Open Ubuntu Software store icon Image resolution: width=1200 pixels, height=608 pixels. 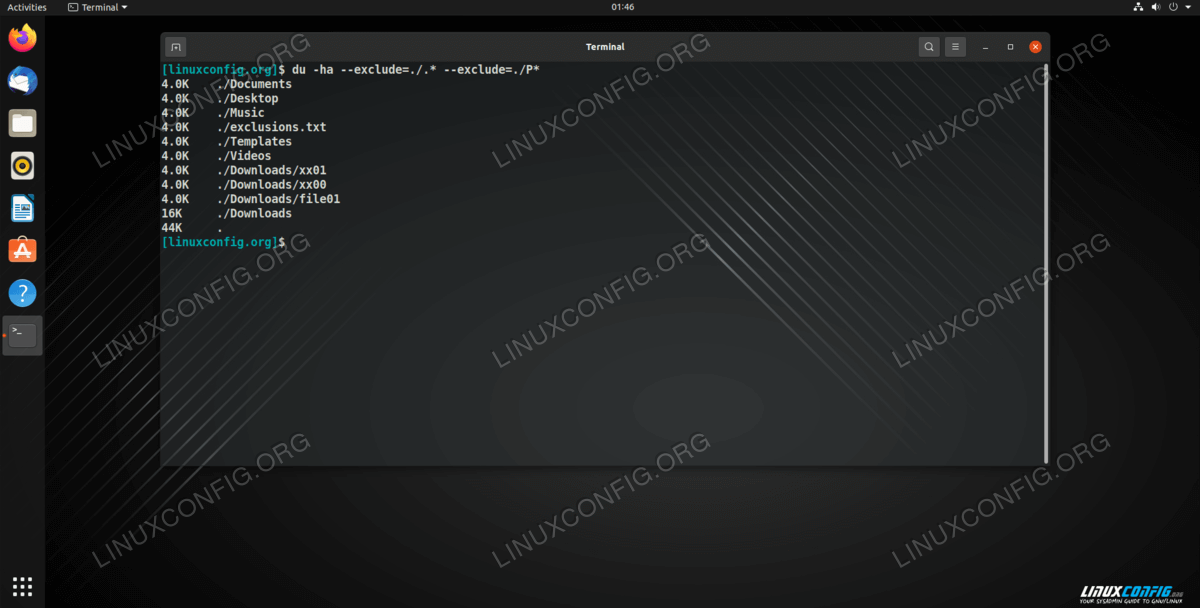[x=22, y=250]
